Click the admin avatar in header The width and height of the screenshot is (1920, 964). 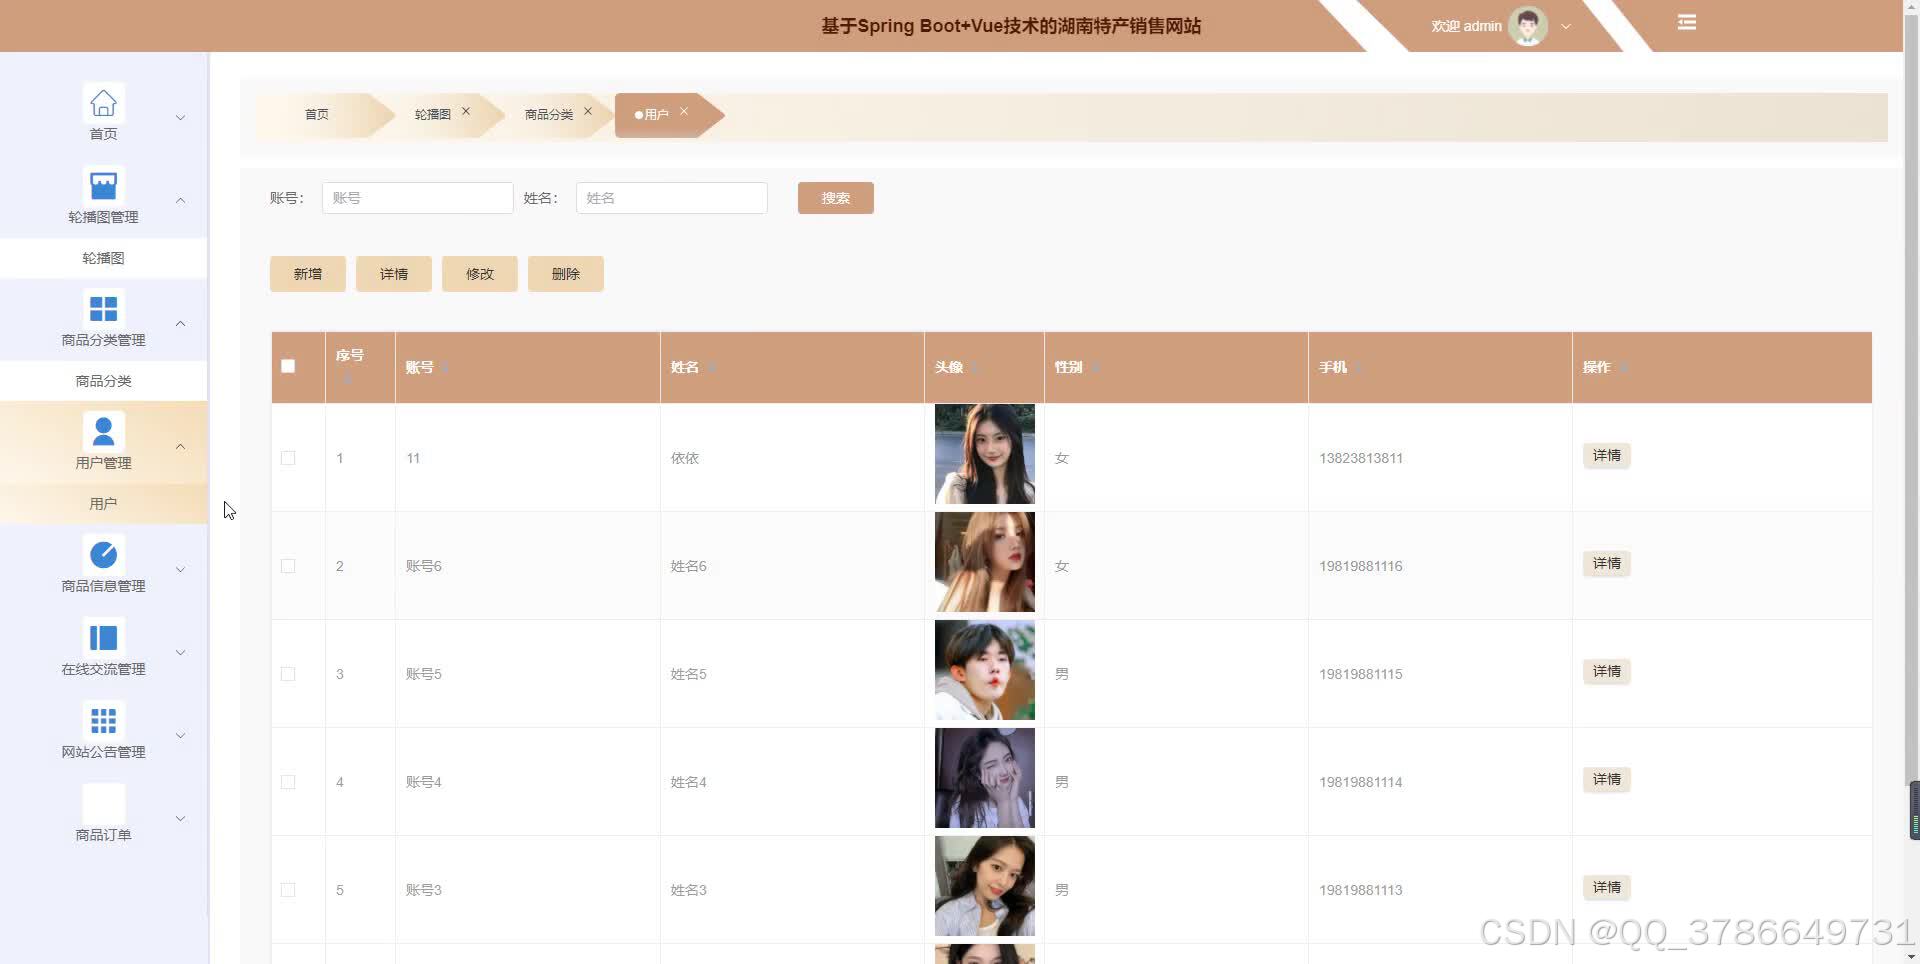1527,26
